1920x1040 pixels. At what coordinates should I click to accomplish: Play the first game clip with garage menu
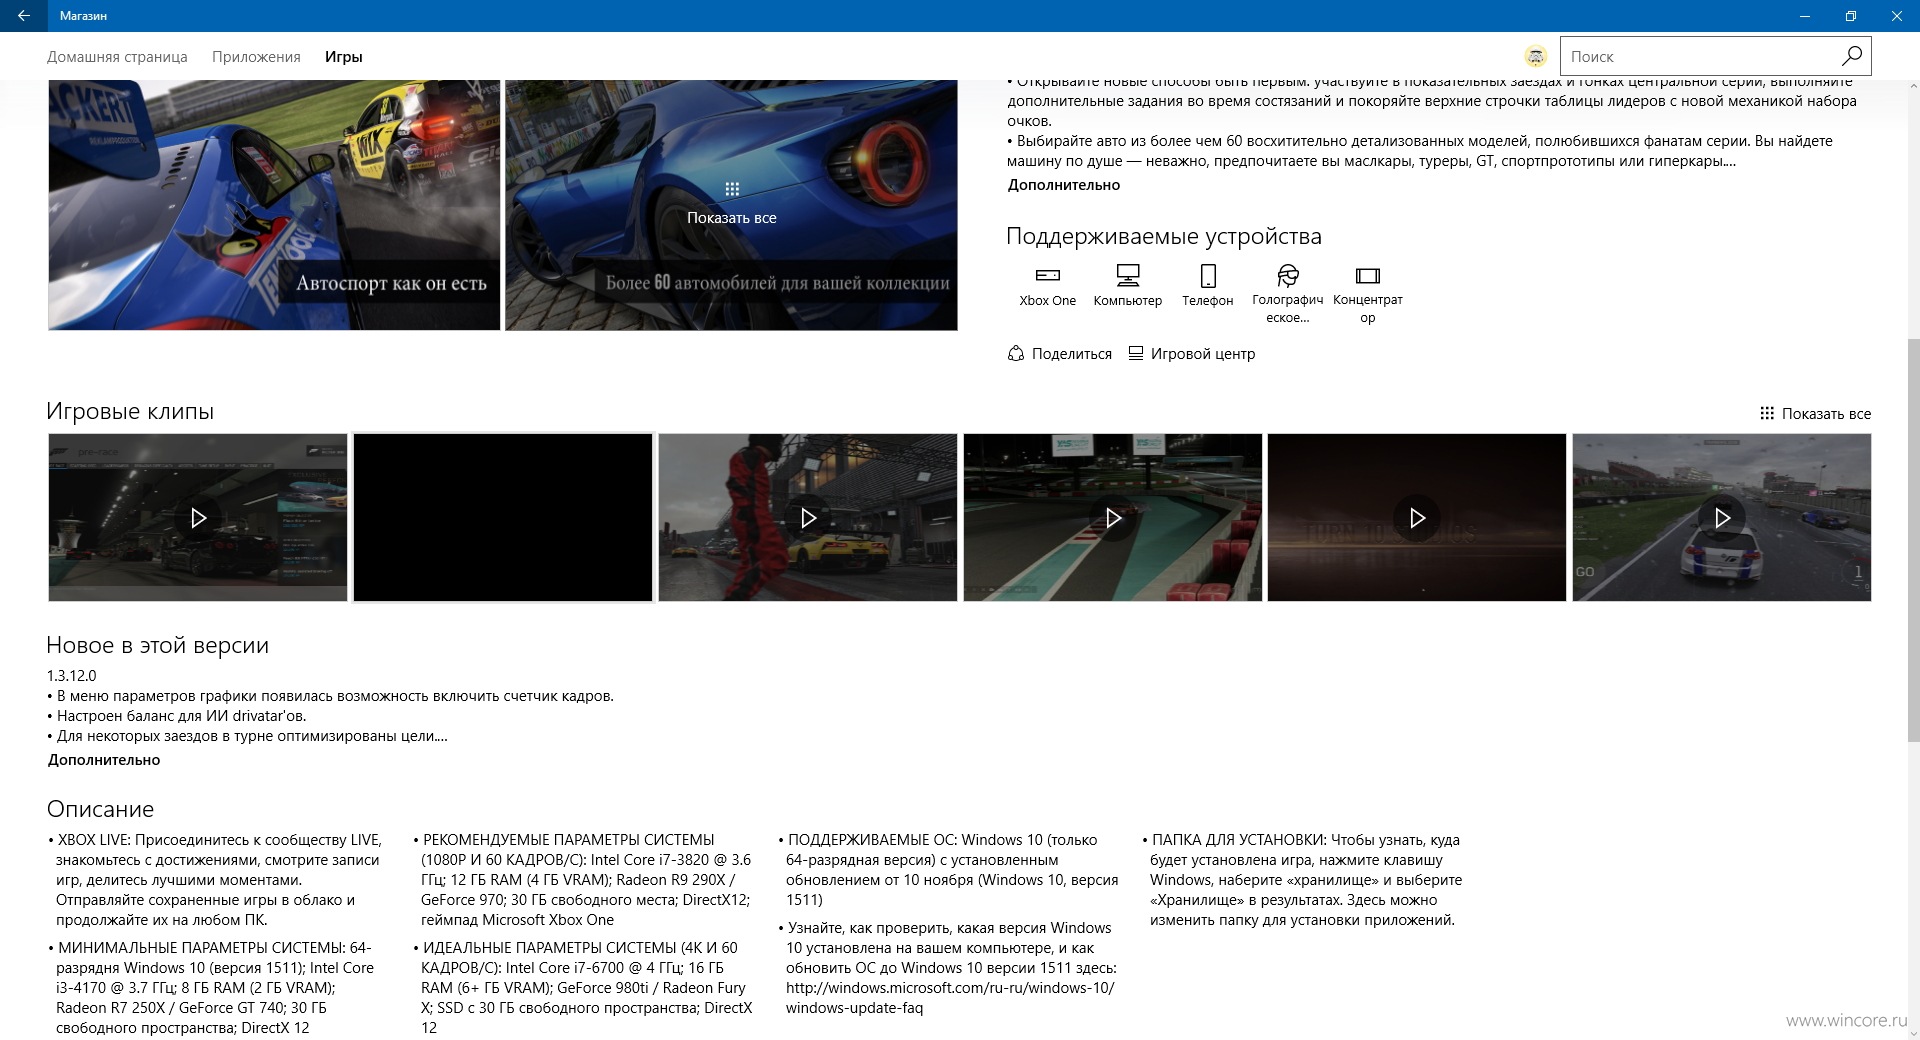(x=198, y=517)
